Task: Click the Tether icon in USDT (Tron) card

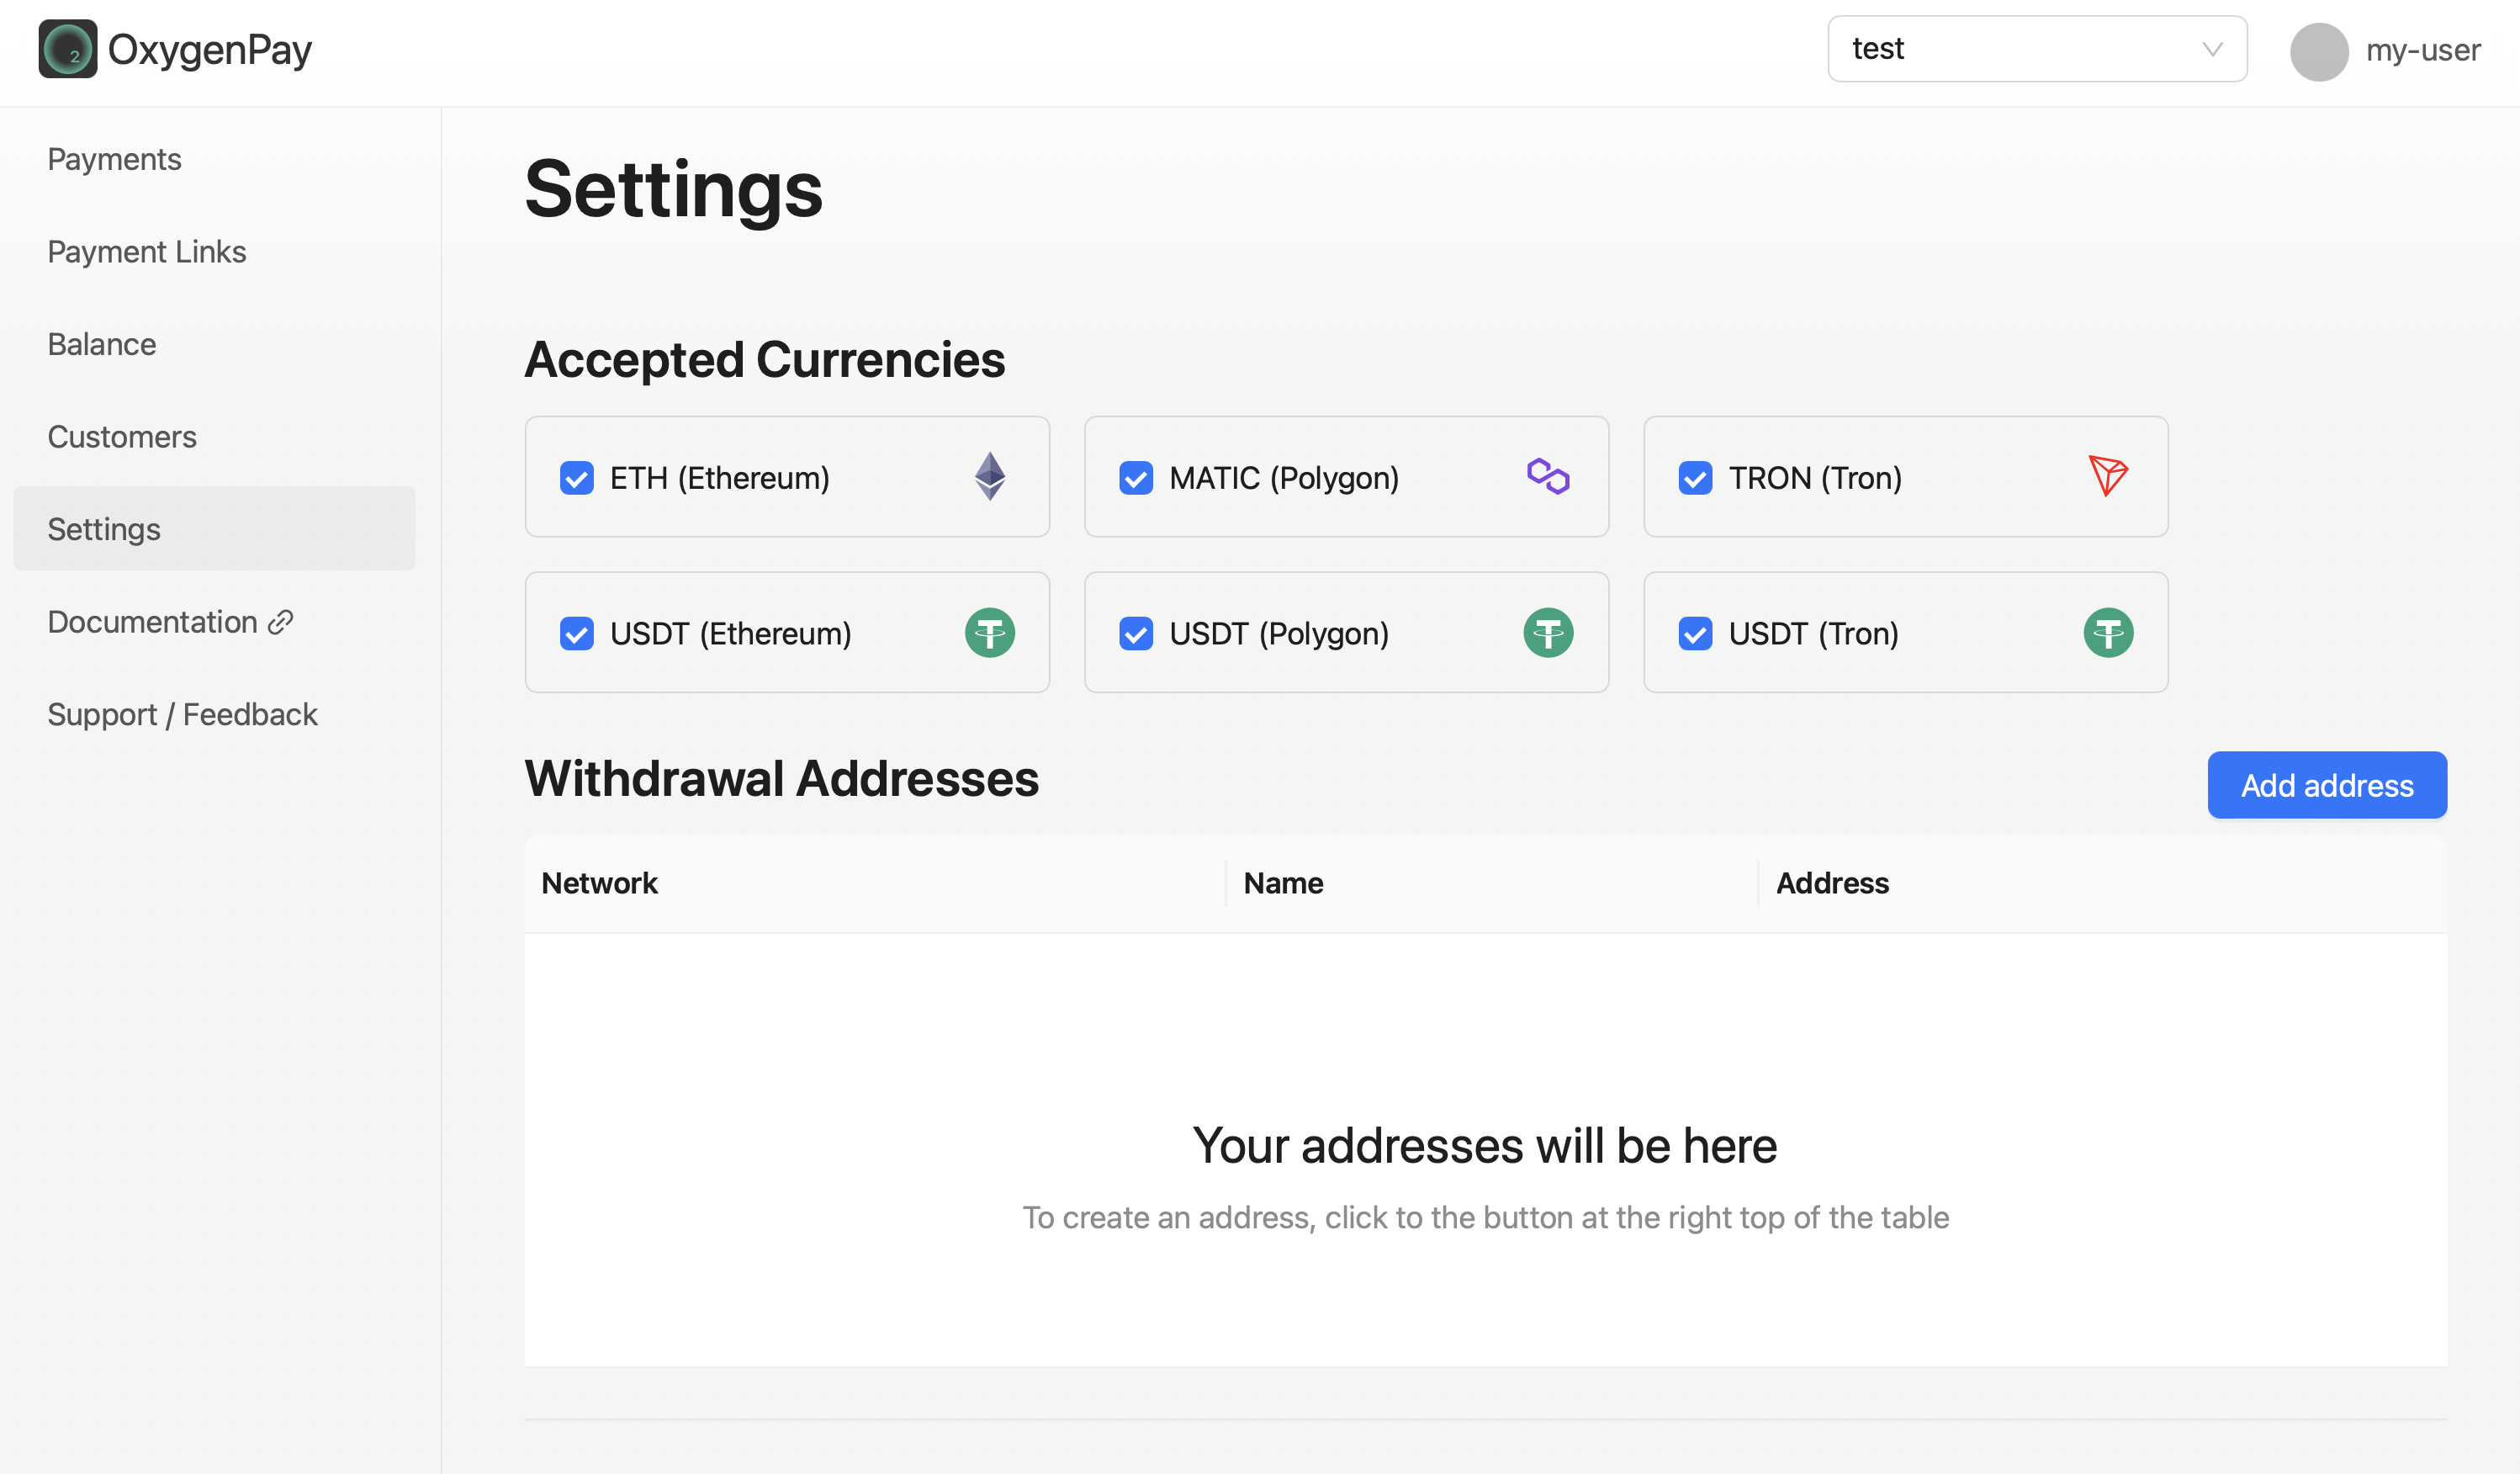Action: tap(2107, 632)
